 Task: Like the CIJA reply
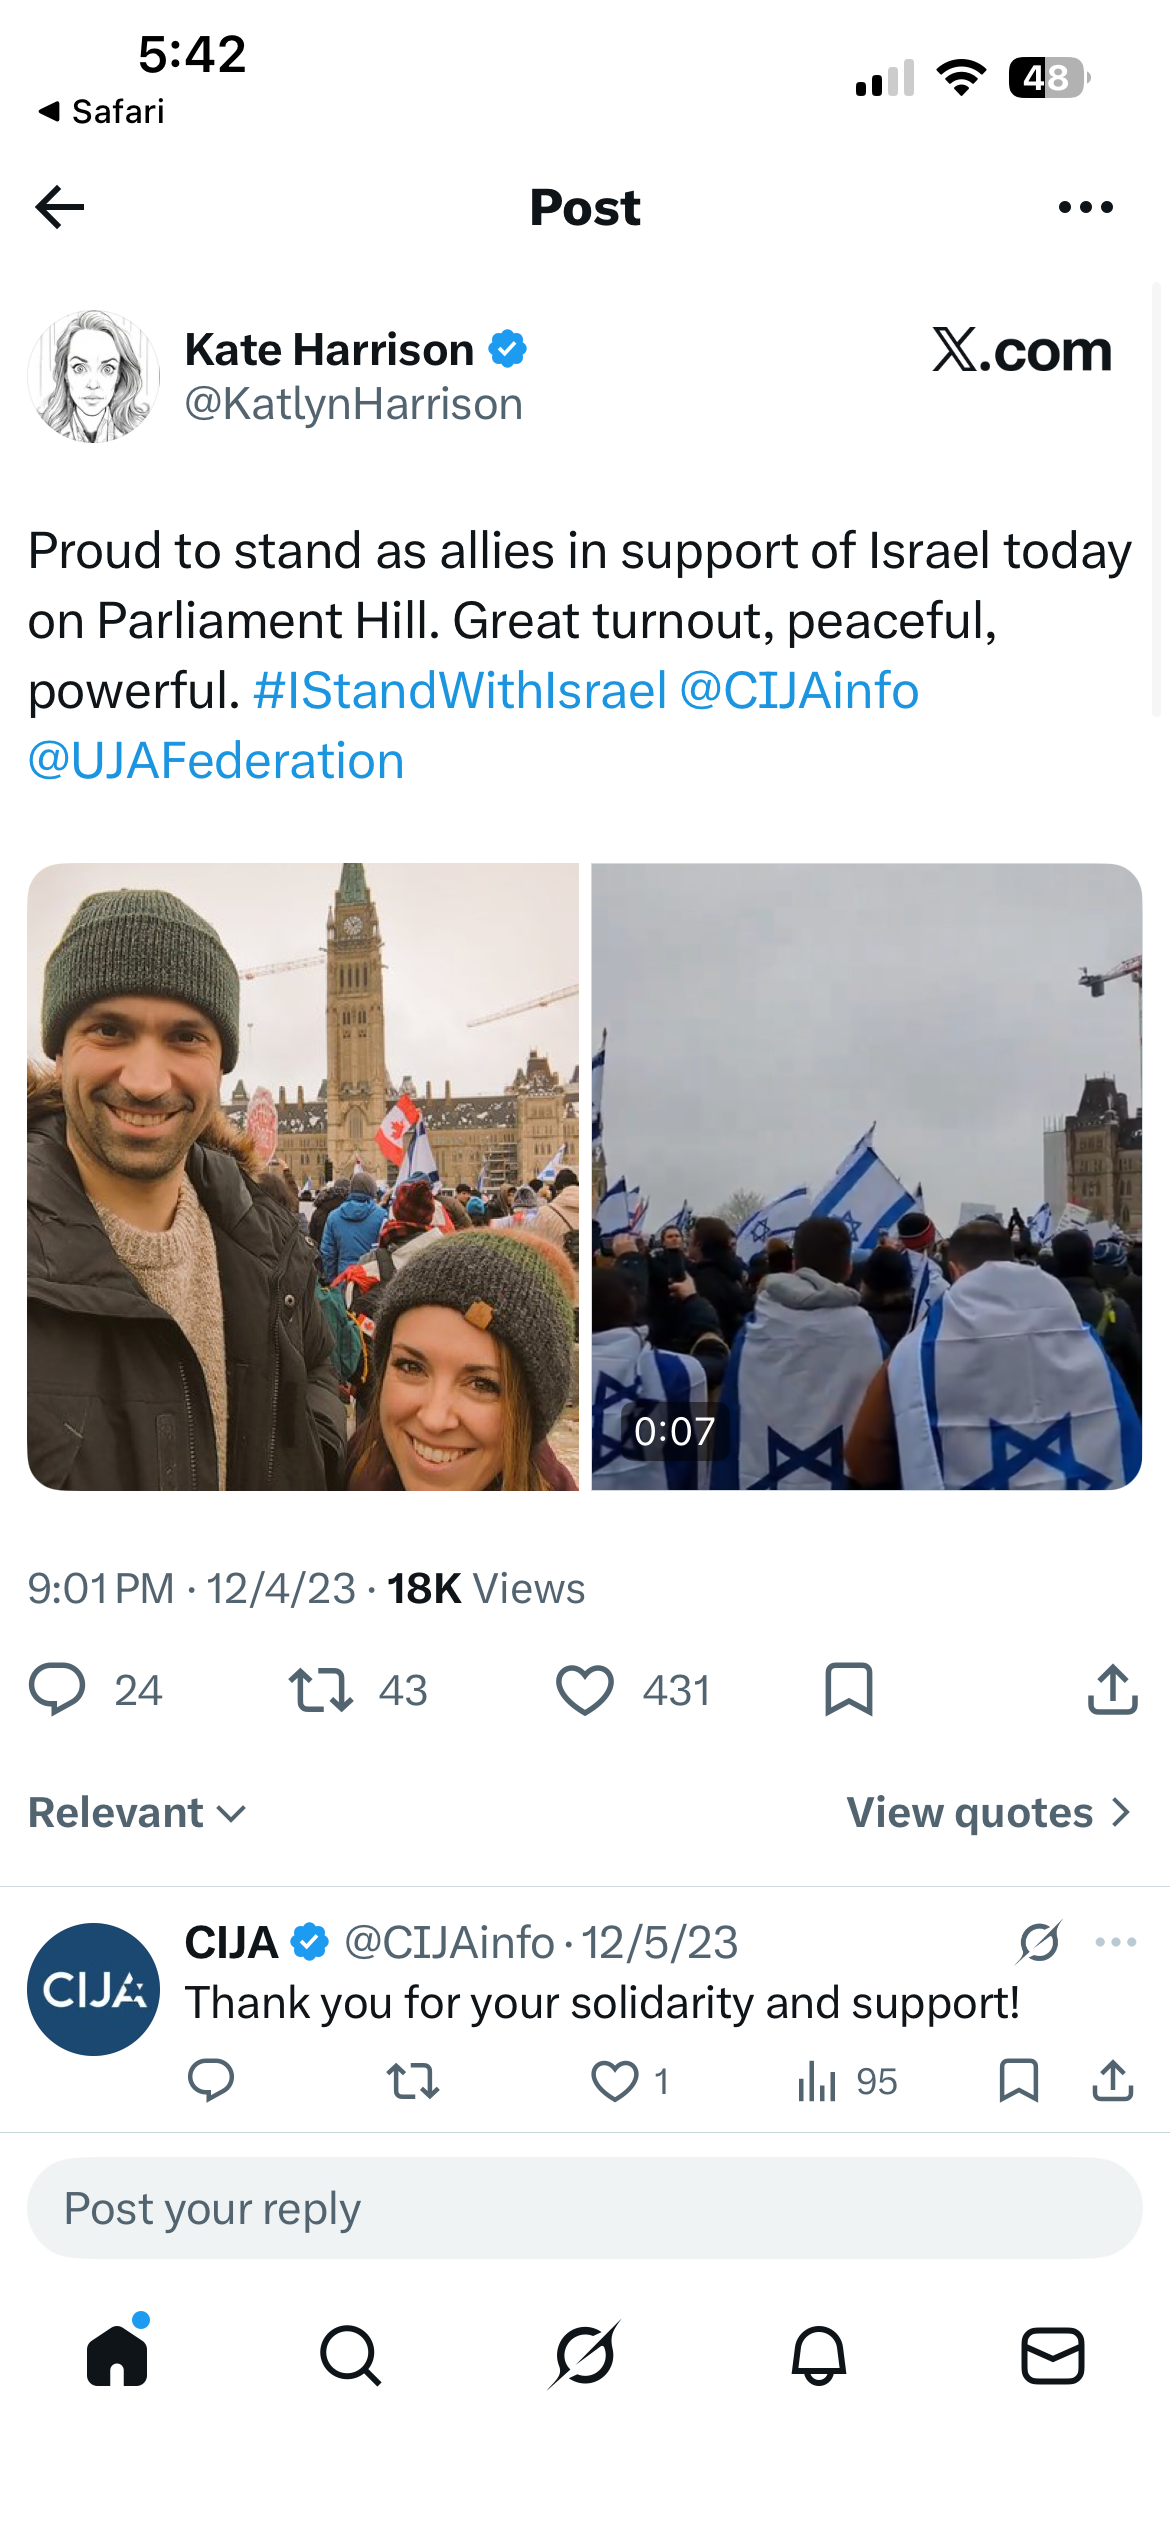point(614,2081)
